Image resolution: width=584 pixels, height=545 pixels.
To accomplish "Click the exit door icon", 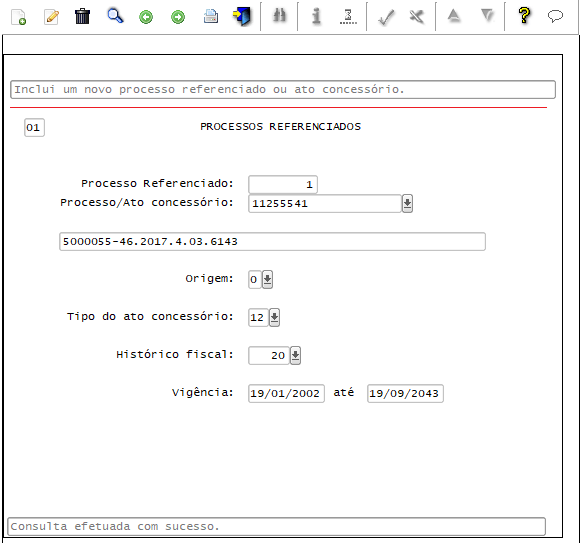I will pyautogui.click(x=242, y=17).
